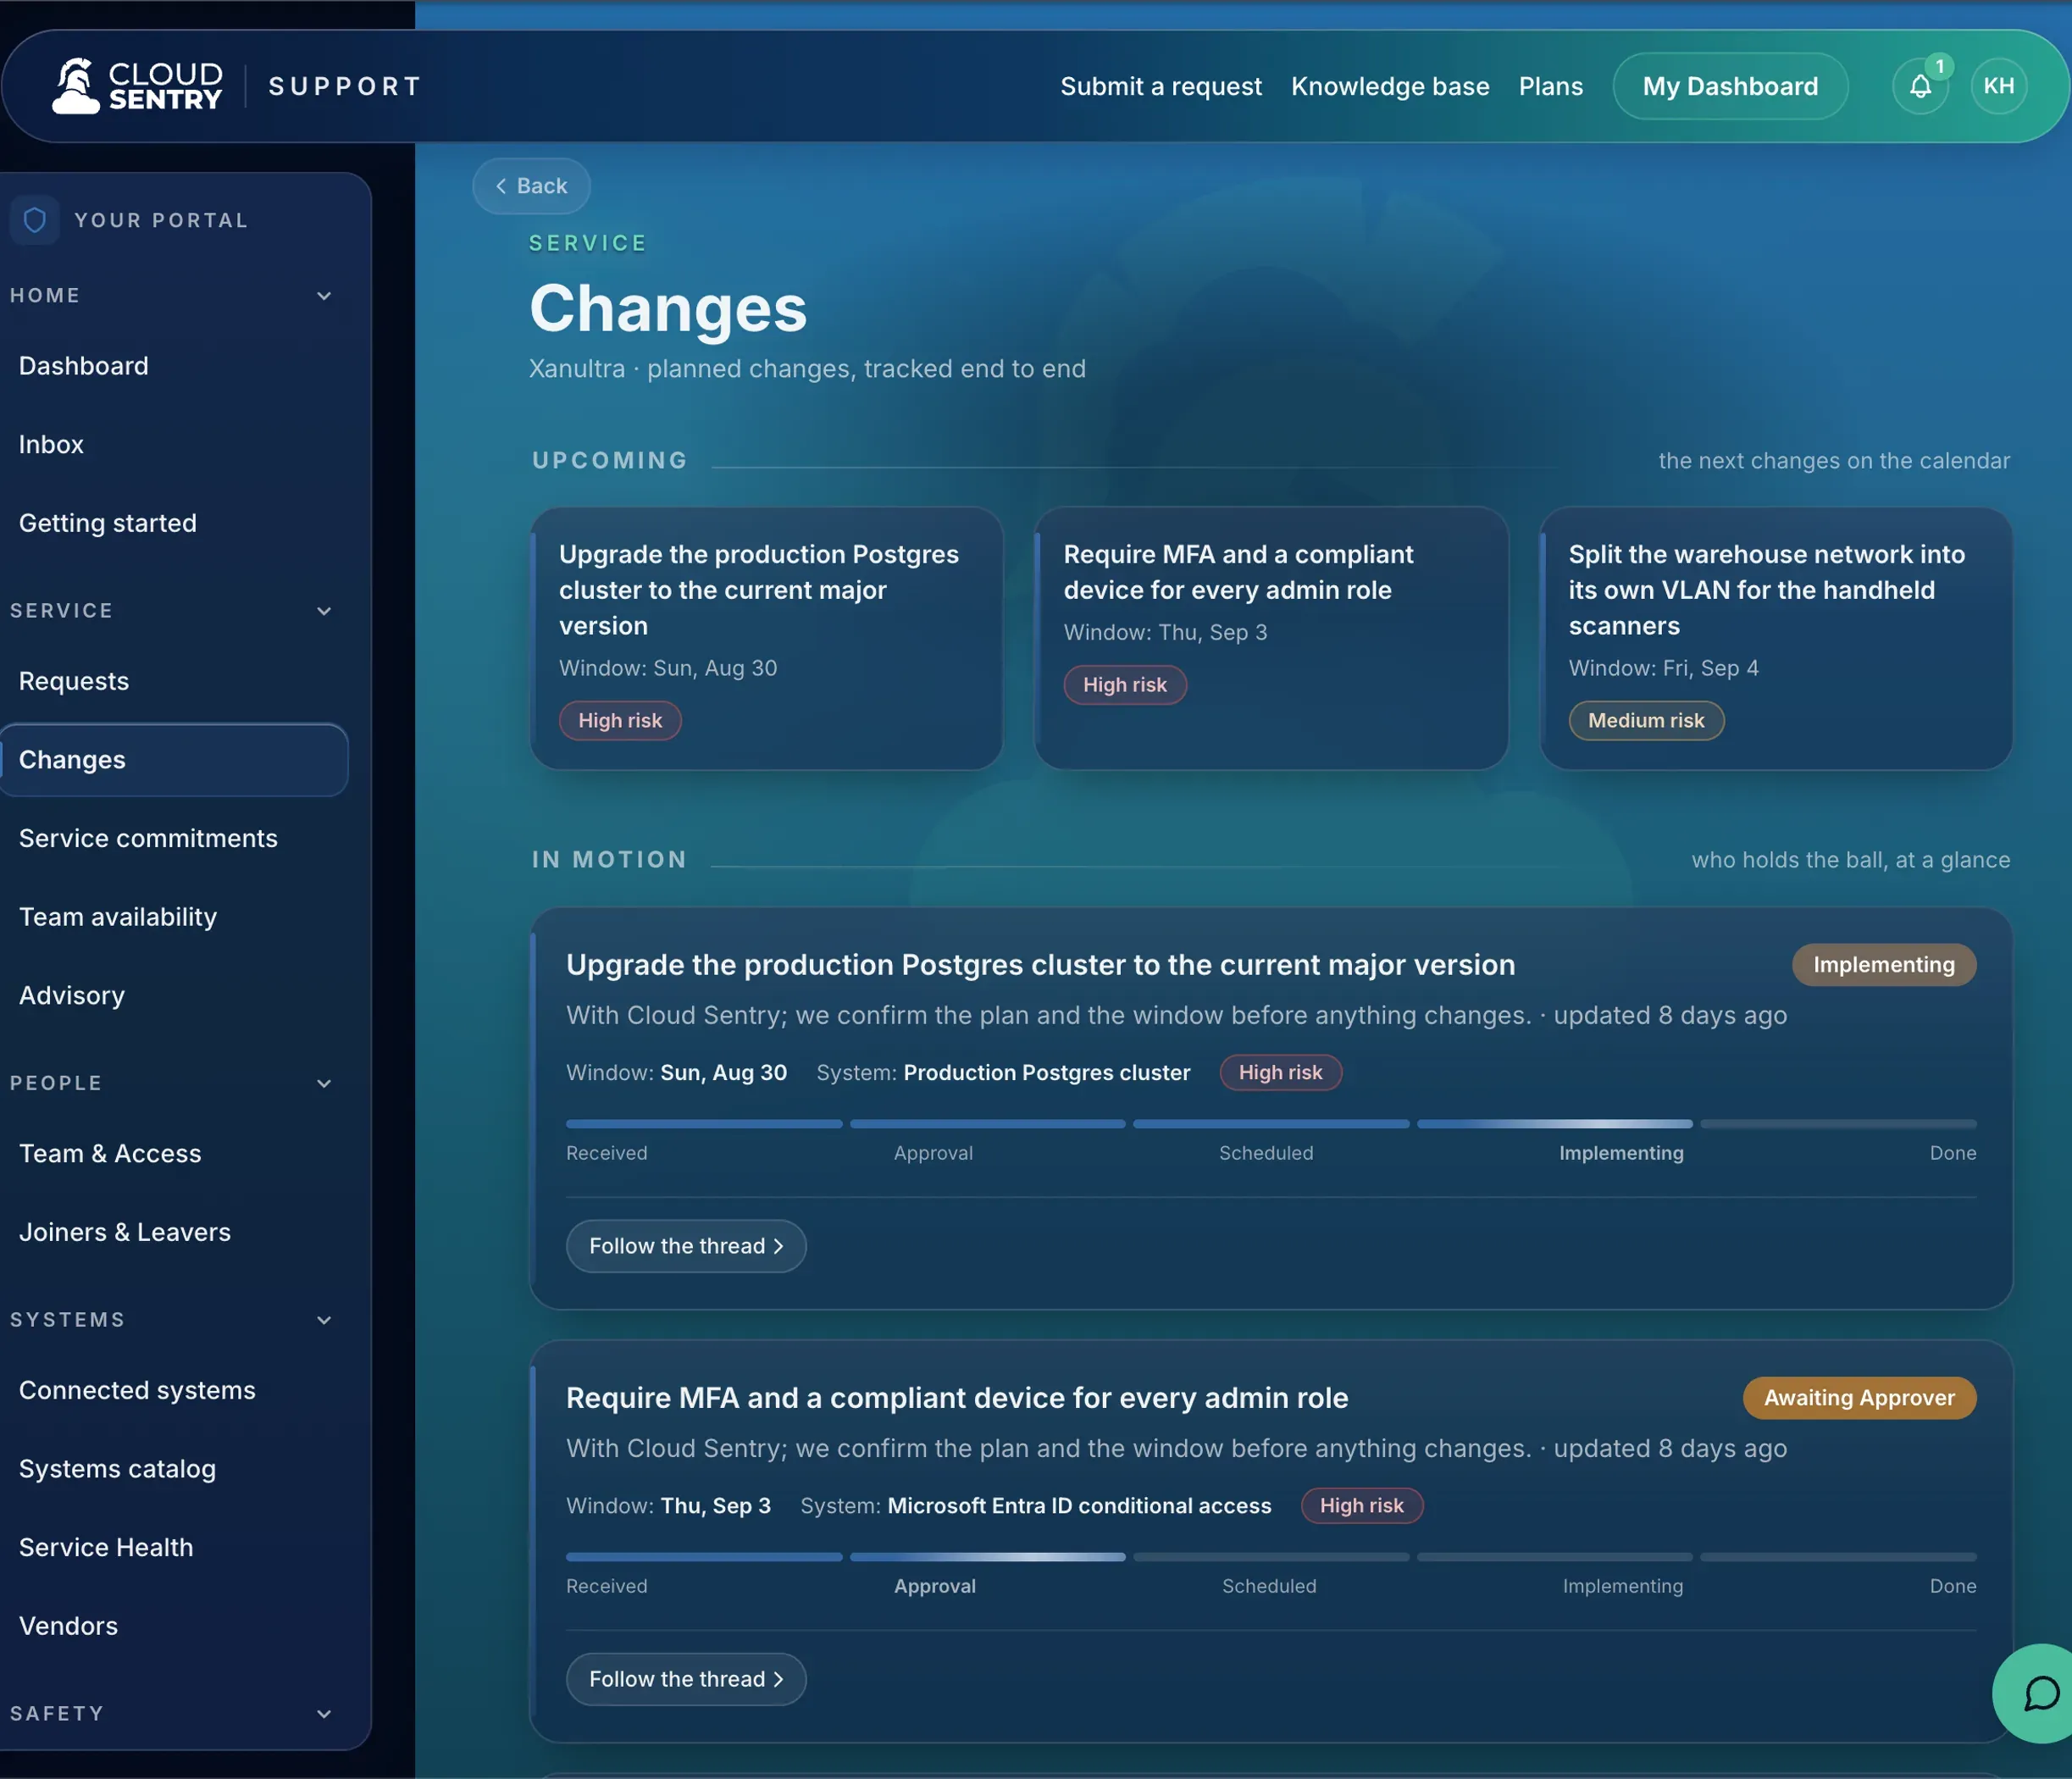Open Advisory in the sidebar
The width and height of the screenshot is (2072, 1779).
(x=174, y=996)
